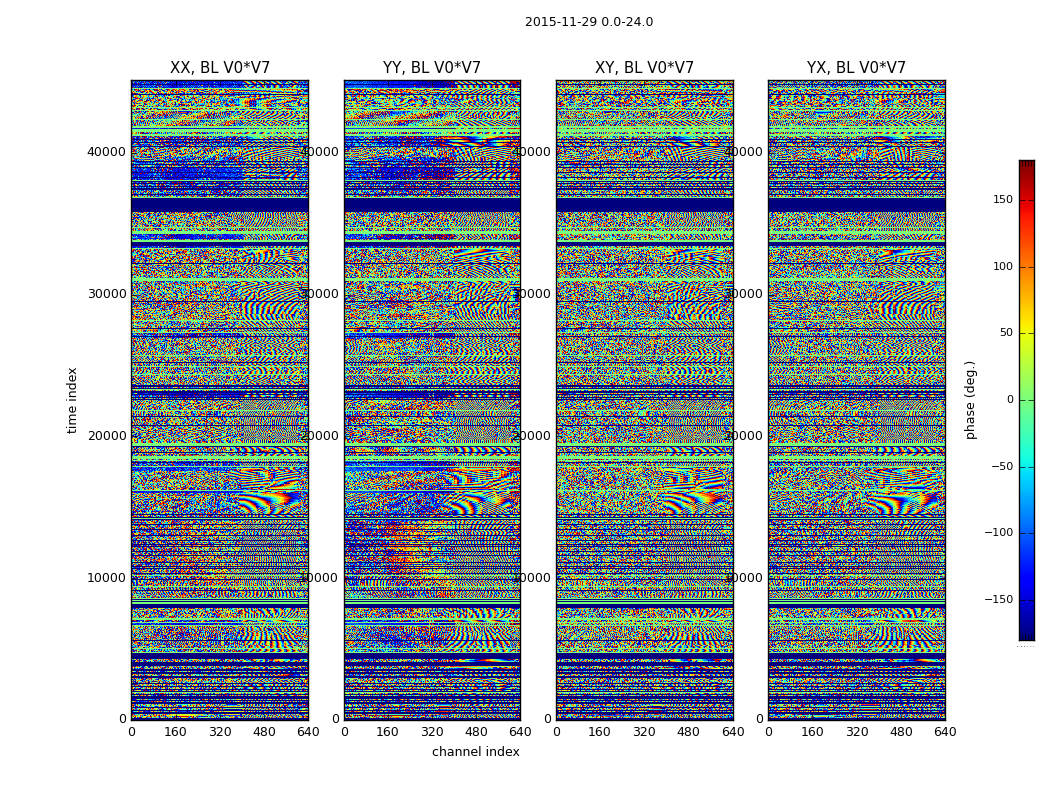Click the 40000 y-tick of XX plot
Image resolution: width=1050 pixels, height=800 pixels.
[x=107, y=152]
